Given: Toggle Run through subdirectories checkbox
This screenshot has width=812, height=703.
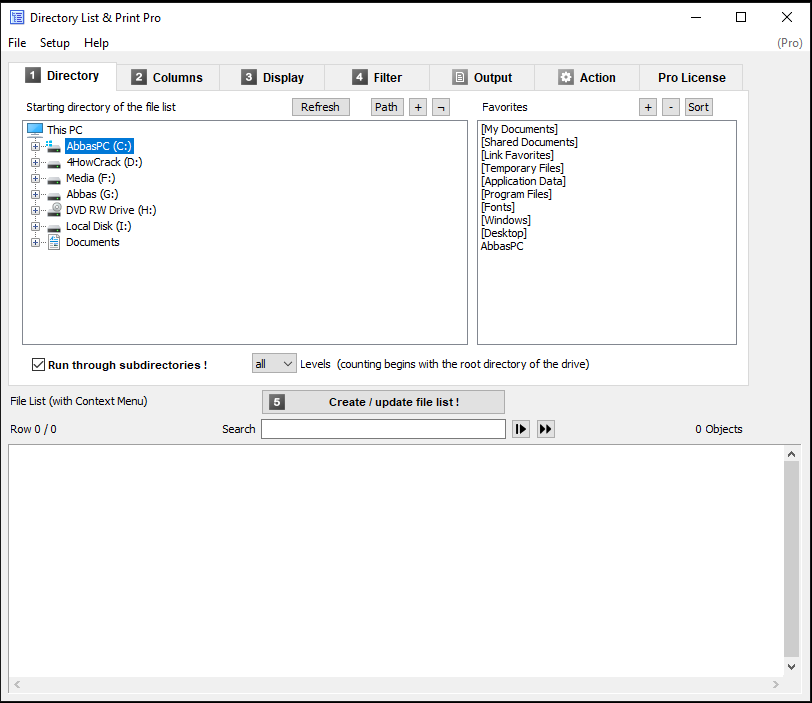Looking at the screenshot, I should click(x=38, y=364).
